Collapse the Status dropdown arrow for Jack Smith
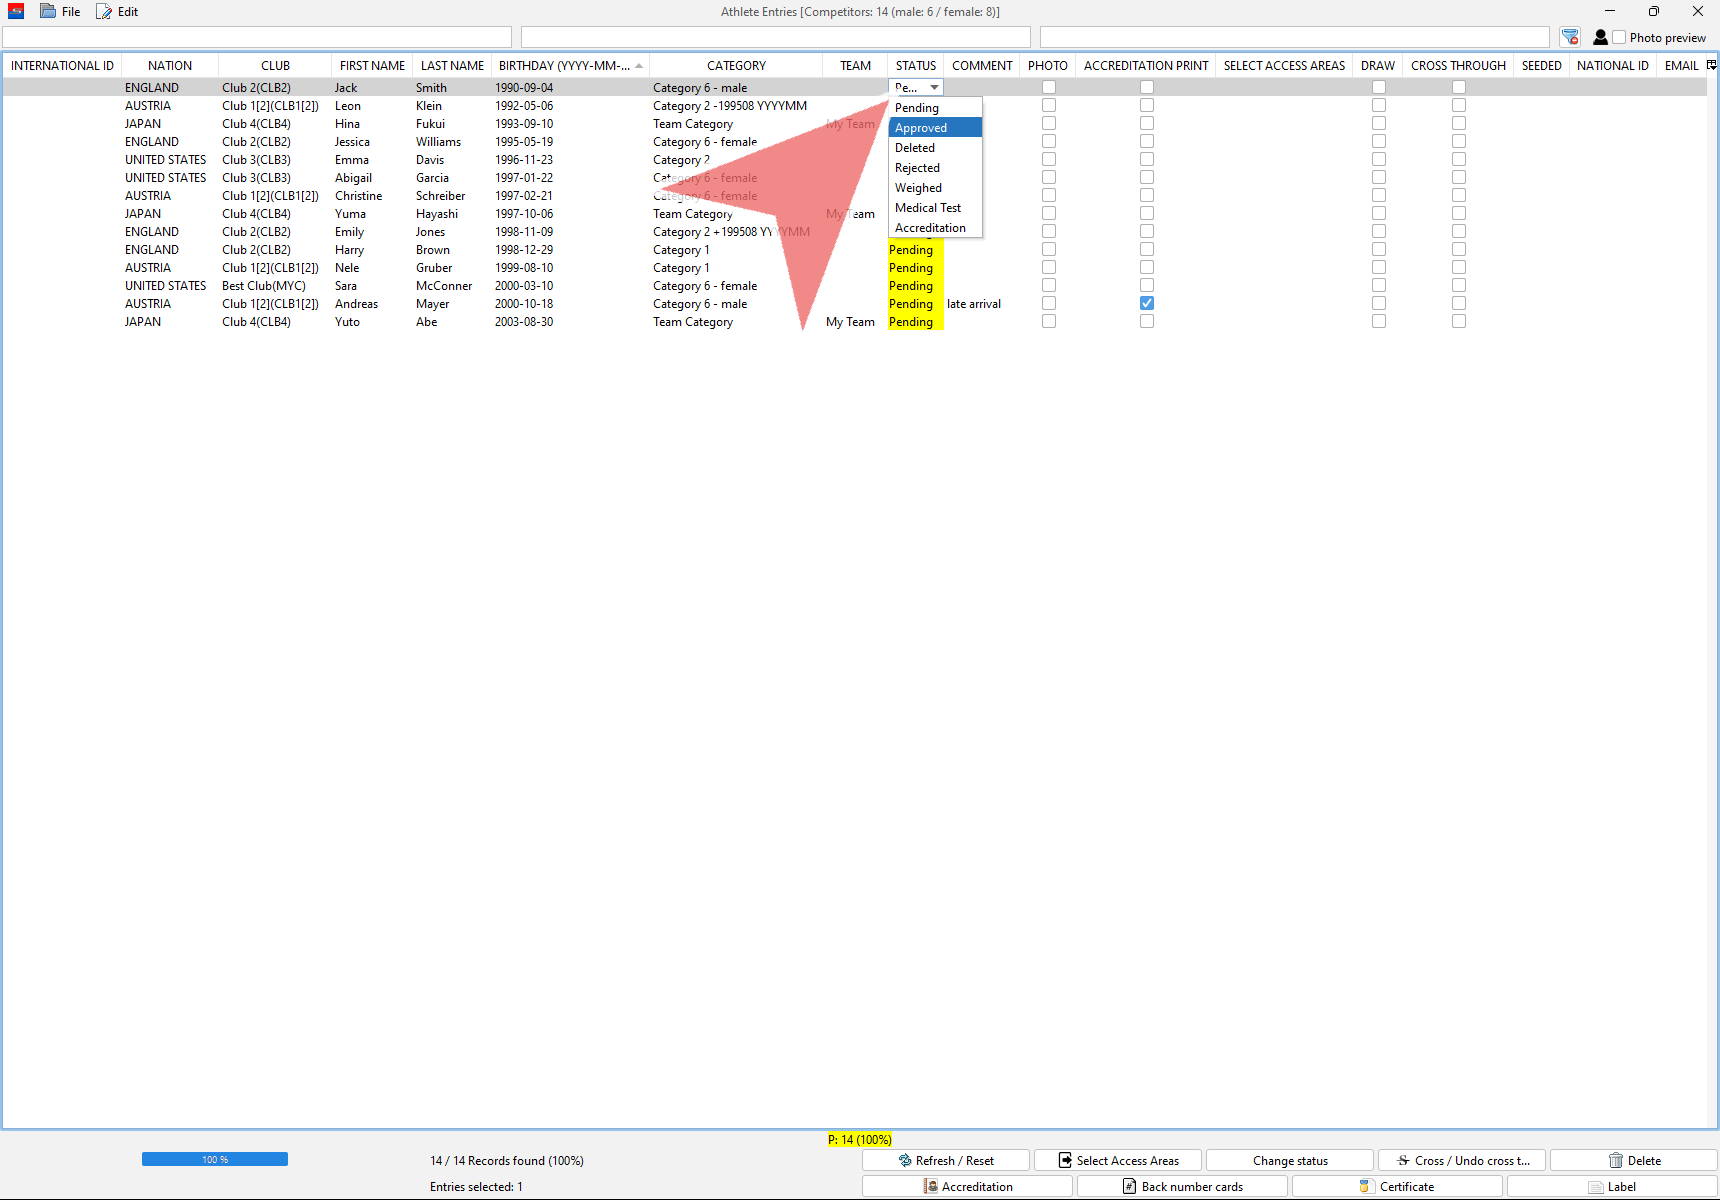The image size is (1720, 1200). coord(934,88)
